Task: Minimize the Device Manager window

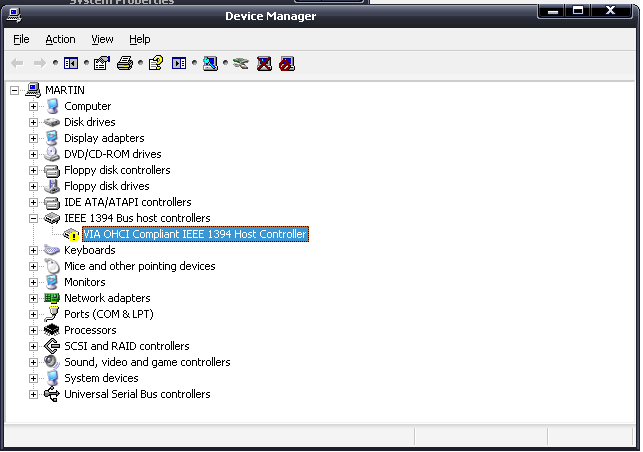Action: coord(553,10)
